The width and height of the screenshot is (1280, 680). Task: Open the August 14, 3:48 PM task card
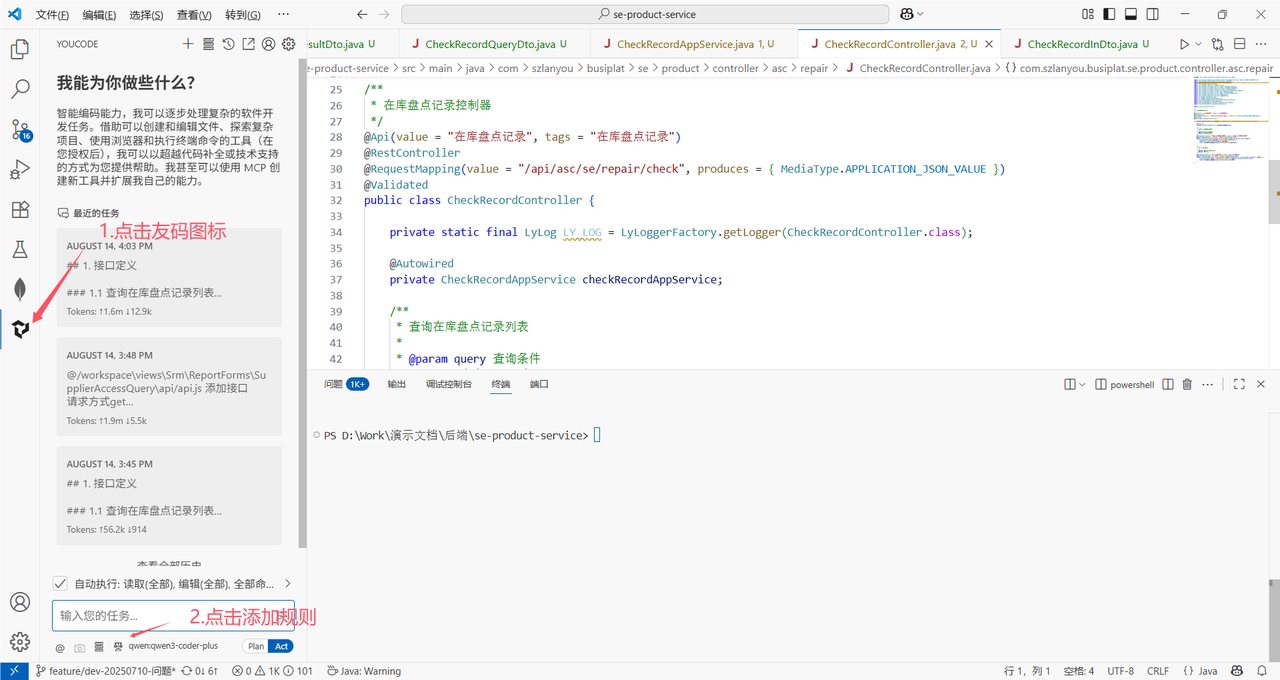tap(169, 387)
